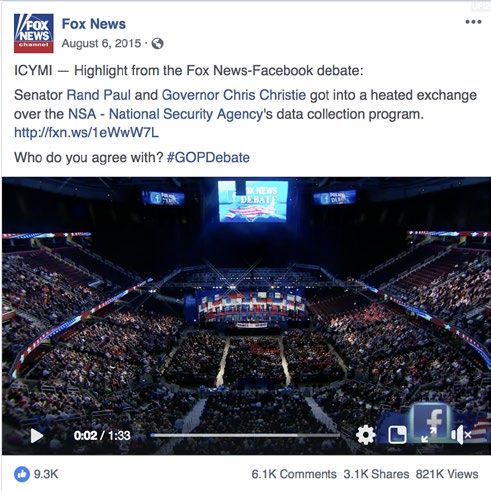Open the NSA - National Security Agency page
The width and height of the screenshot is (491, 491).
click(166, 114)
